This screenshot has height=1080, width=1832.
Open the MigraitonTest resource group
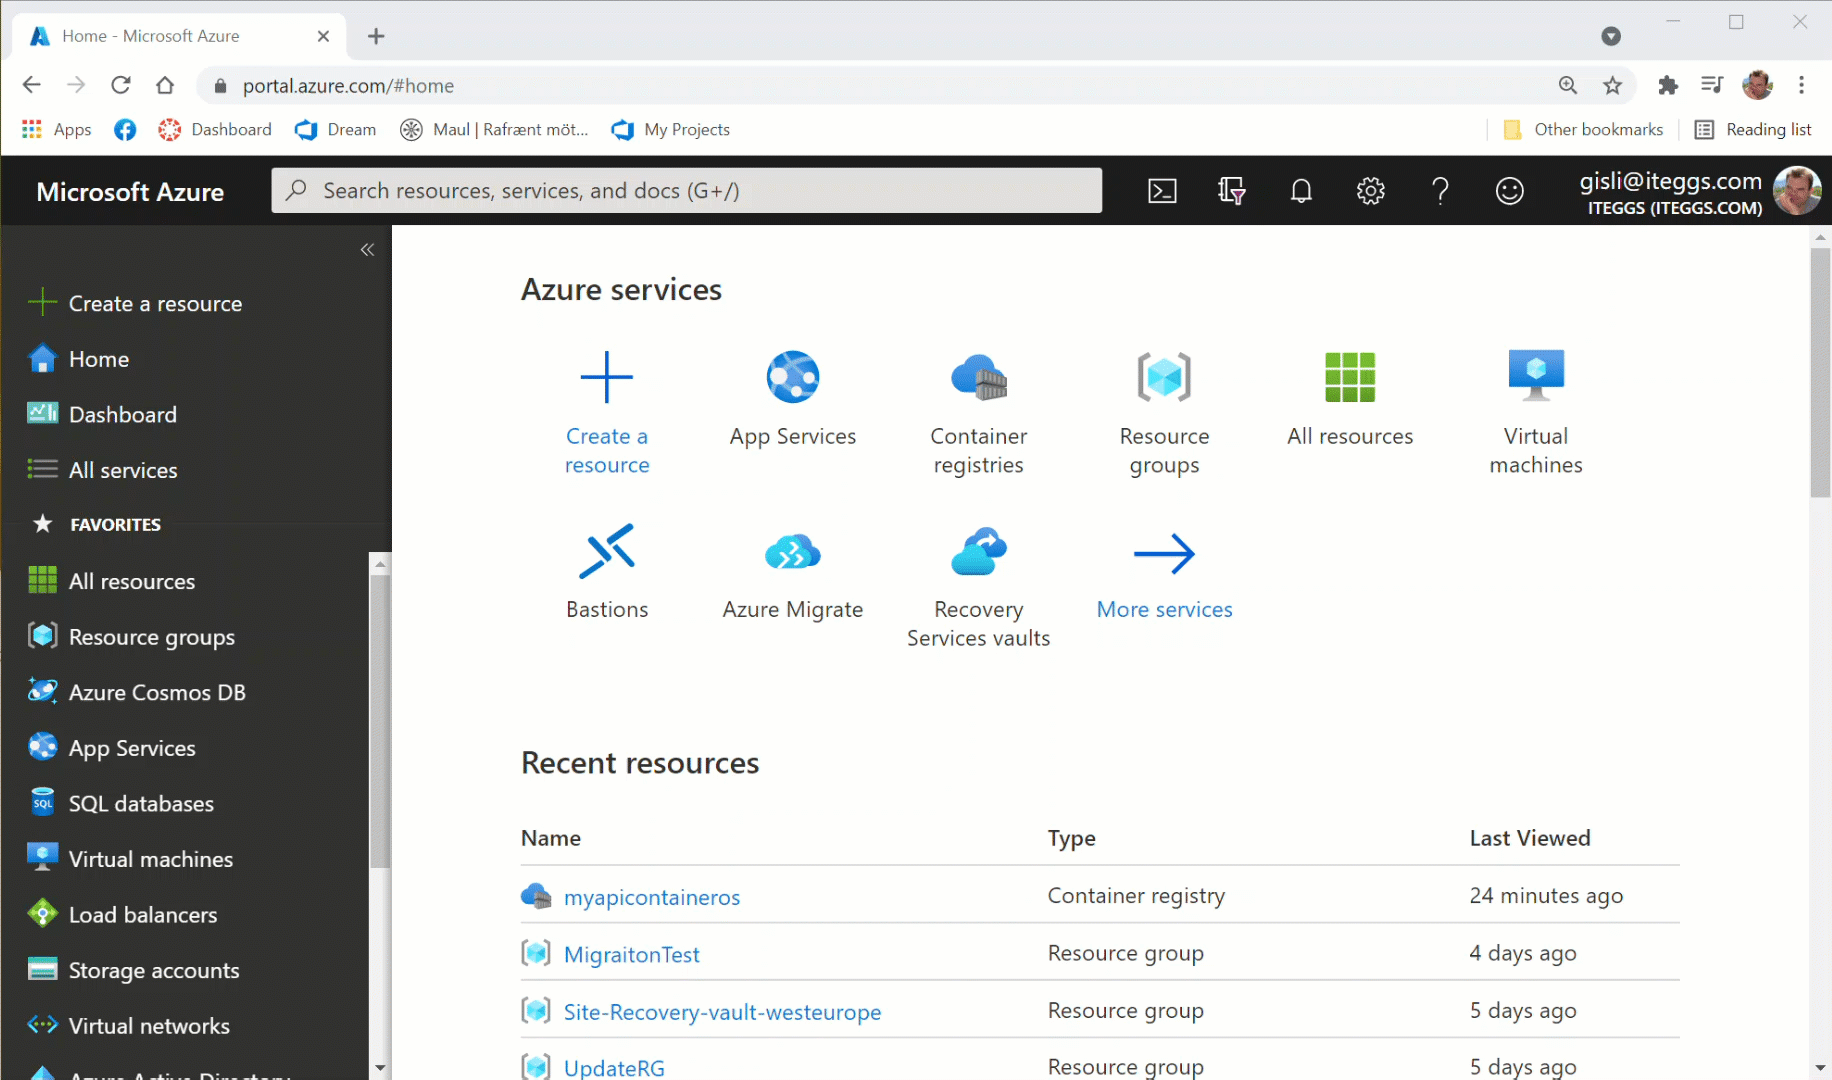[631, 954]
